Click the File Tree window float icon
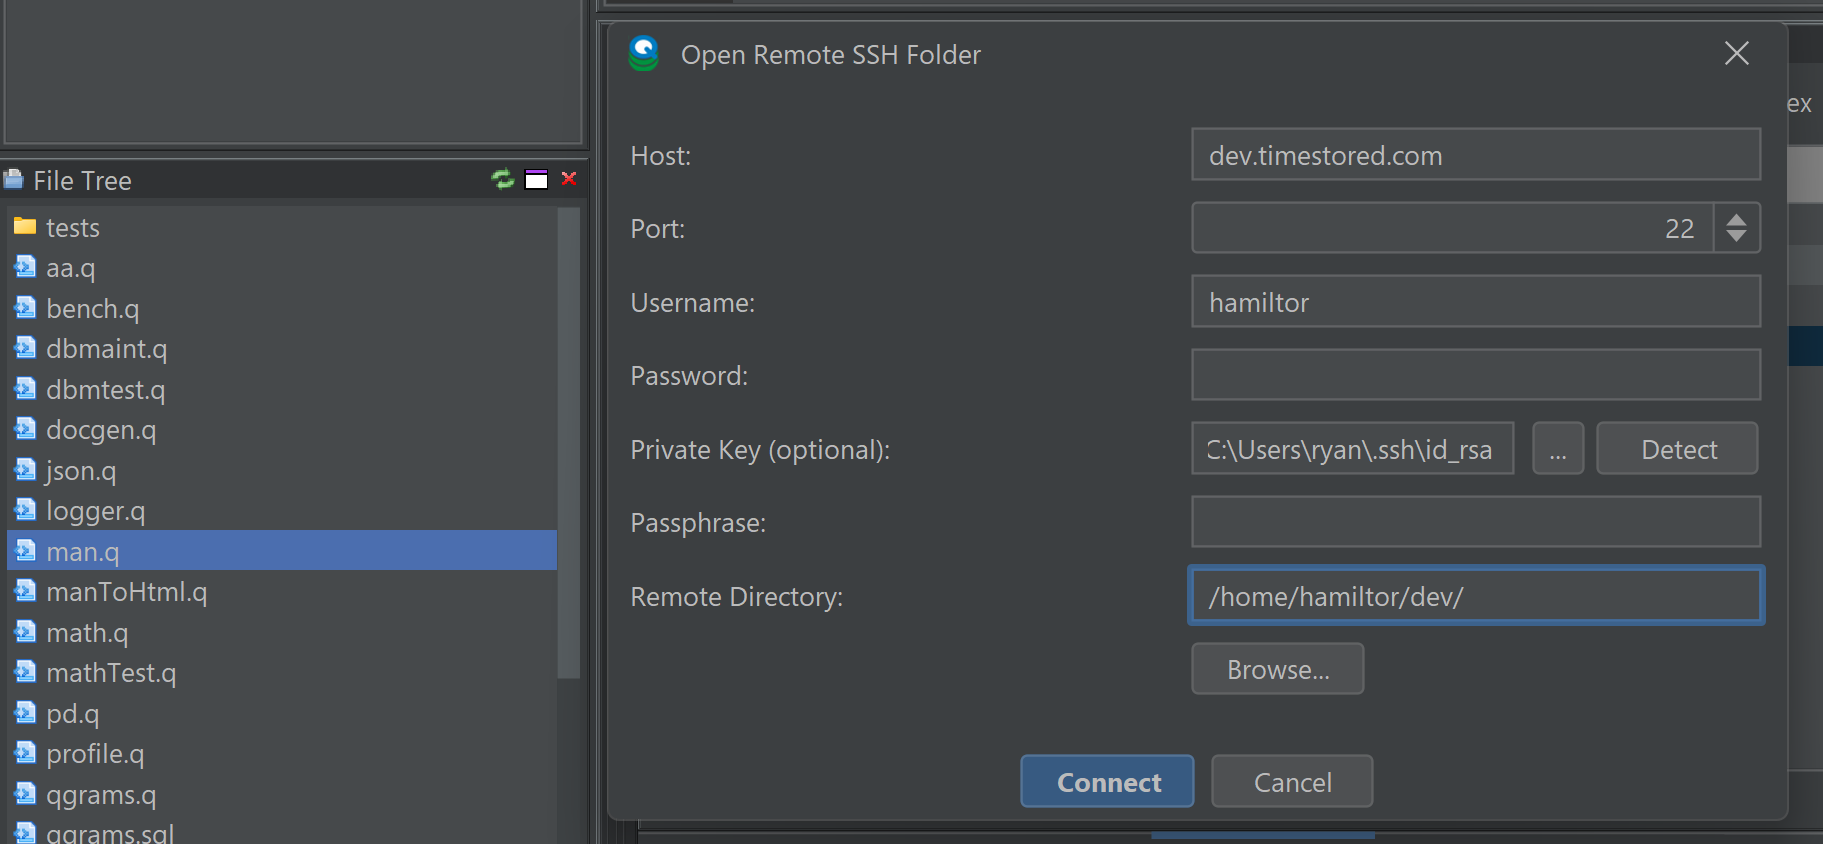Viewport: 1823px width, 844px height. tap(537, 179)
